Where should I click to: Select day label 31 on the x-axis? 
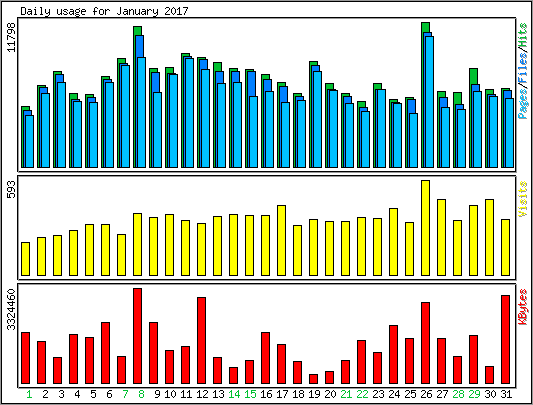point(506,394)
